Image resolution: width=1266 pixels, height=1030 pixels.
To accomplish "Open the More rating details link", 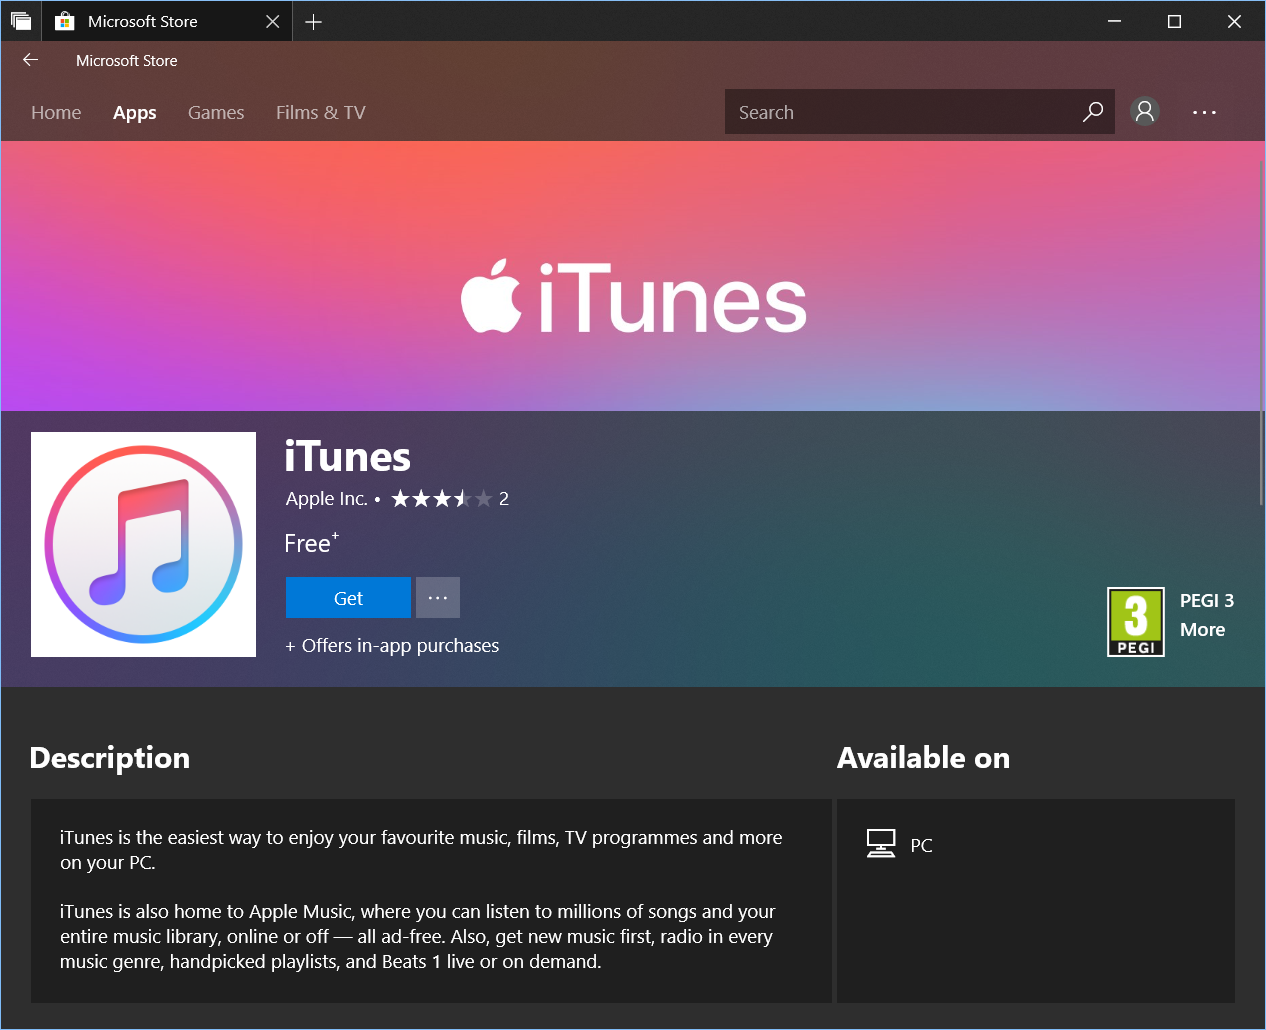I will pyautogui.click(x=1202, y=629).
